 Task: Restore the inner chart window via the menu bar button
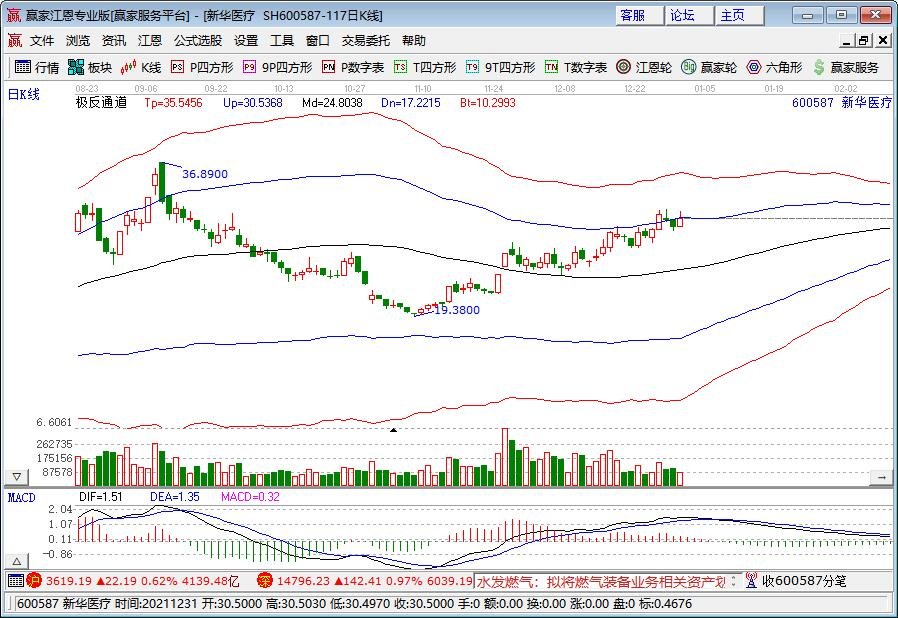(863, 41)
